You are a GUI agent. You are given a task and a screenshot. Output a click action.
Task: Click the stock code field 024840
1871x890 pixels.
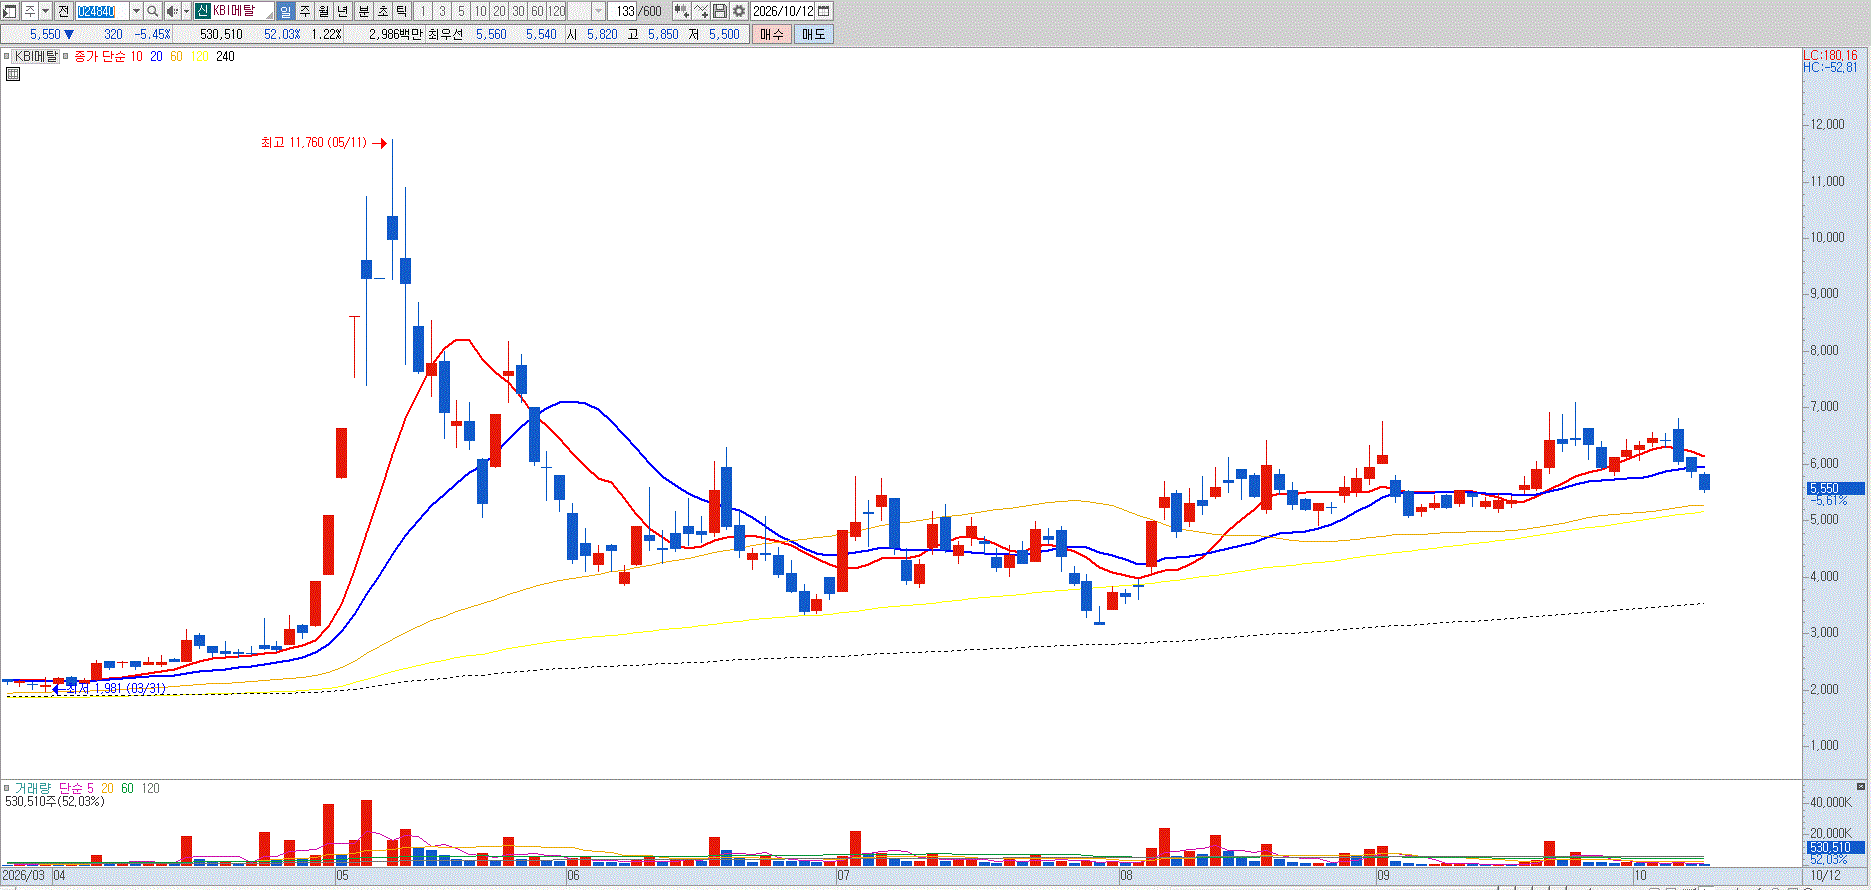click(102, 11)
